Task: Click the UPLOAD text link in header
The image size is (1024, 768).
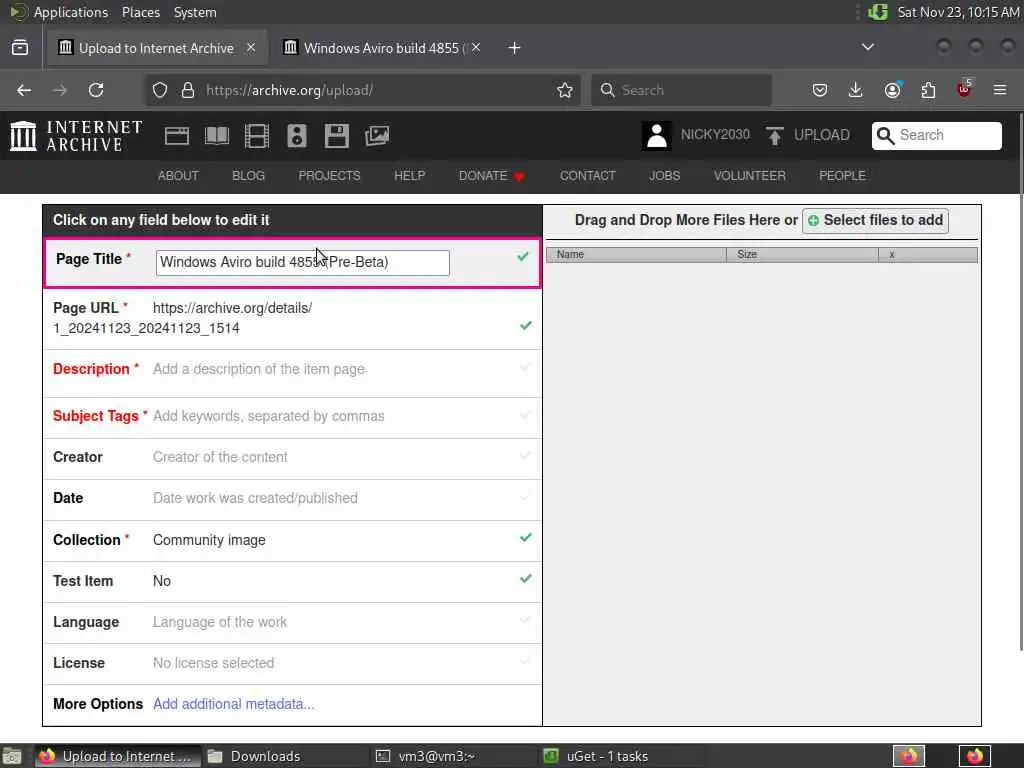Action: pyautogui.click(x=822, y=135)
